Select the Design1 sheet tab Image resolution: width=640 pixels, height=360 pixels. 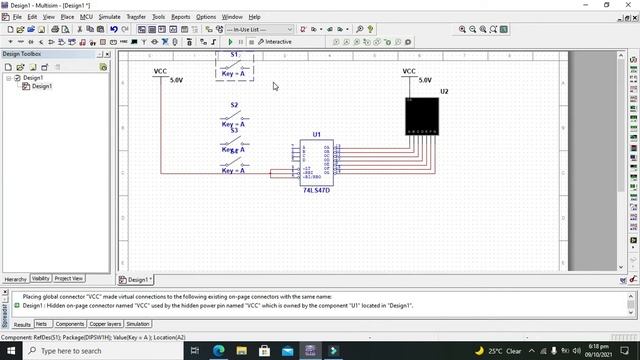tap(136, 280)
